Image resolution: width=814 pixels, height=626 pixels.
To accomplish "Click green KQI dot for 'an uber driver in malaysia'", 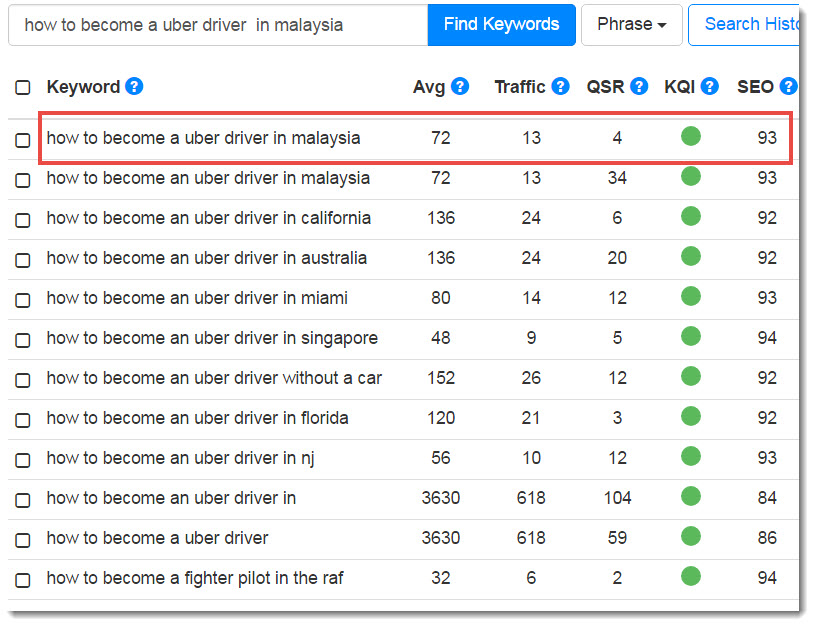I will (x=691, y=176).
